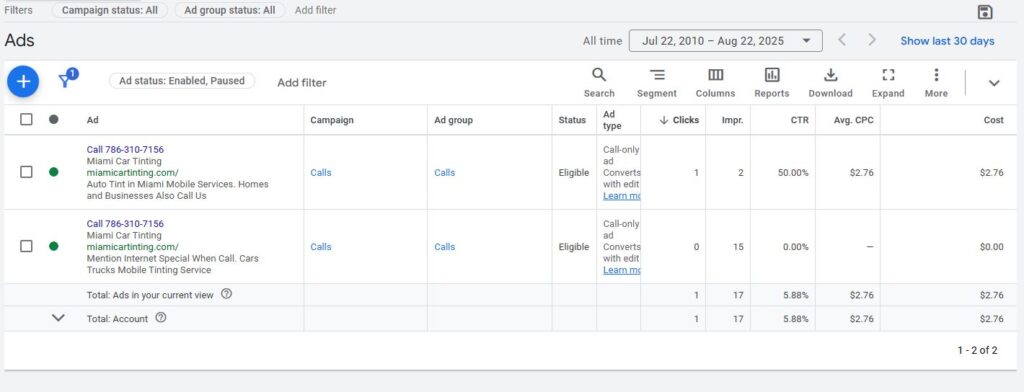This screenshot has width=1024, height=392.
Task: Open the date range dropdown
Action: 726,41
